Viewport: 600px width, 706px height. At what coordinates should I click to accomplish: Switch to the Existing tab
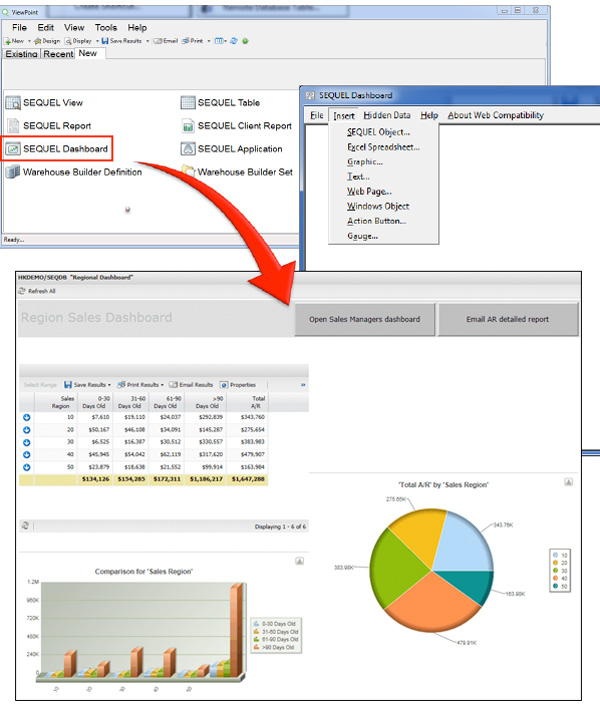(x=21, y=54)
